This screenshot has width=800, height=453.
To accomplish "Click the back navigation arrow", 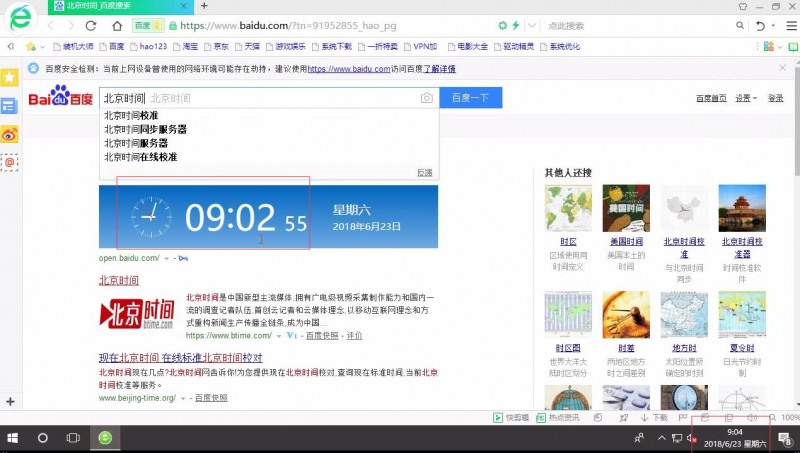I will (51, 26).
